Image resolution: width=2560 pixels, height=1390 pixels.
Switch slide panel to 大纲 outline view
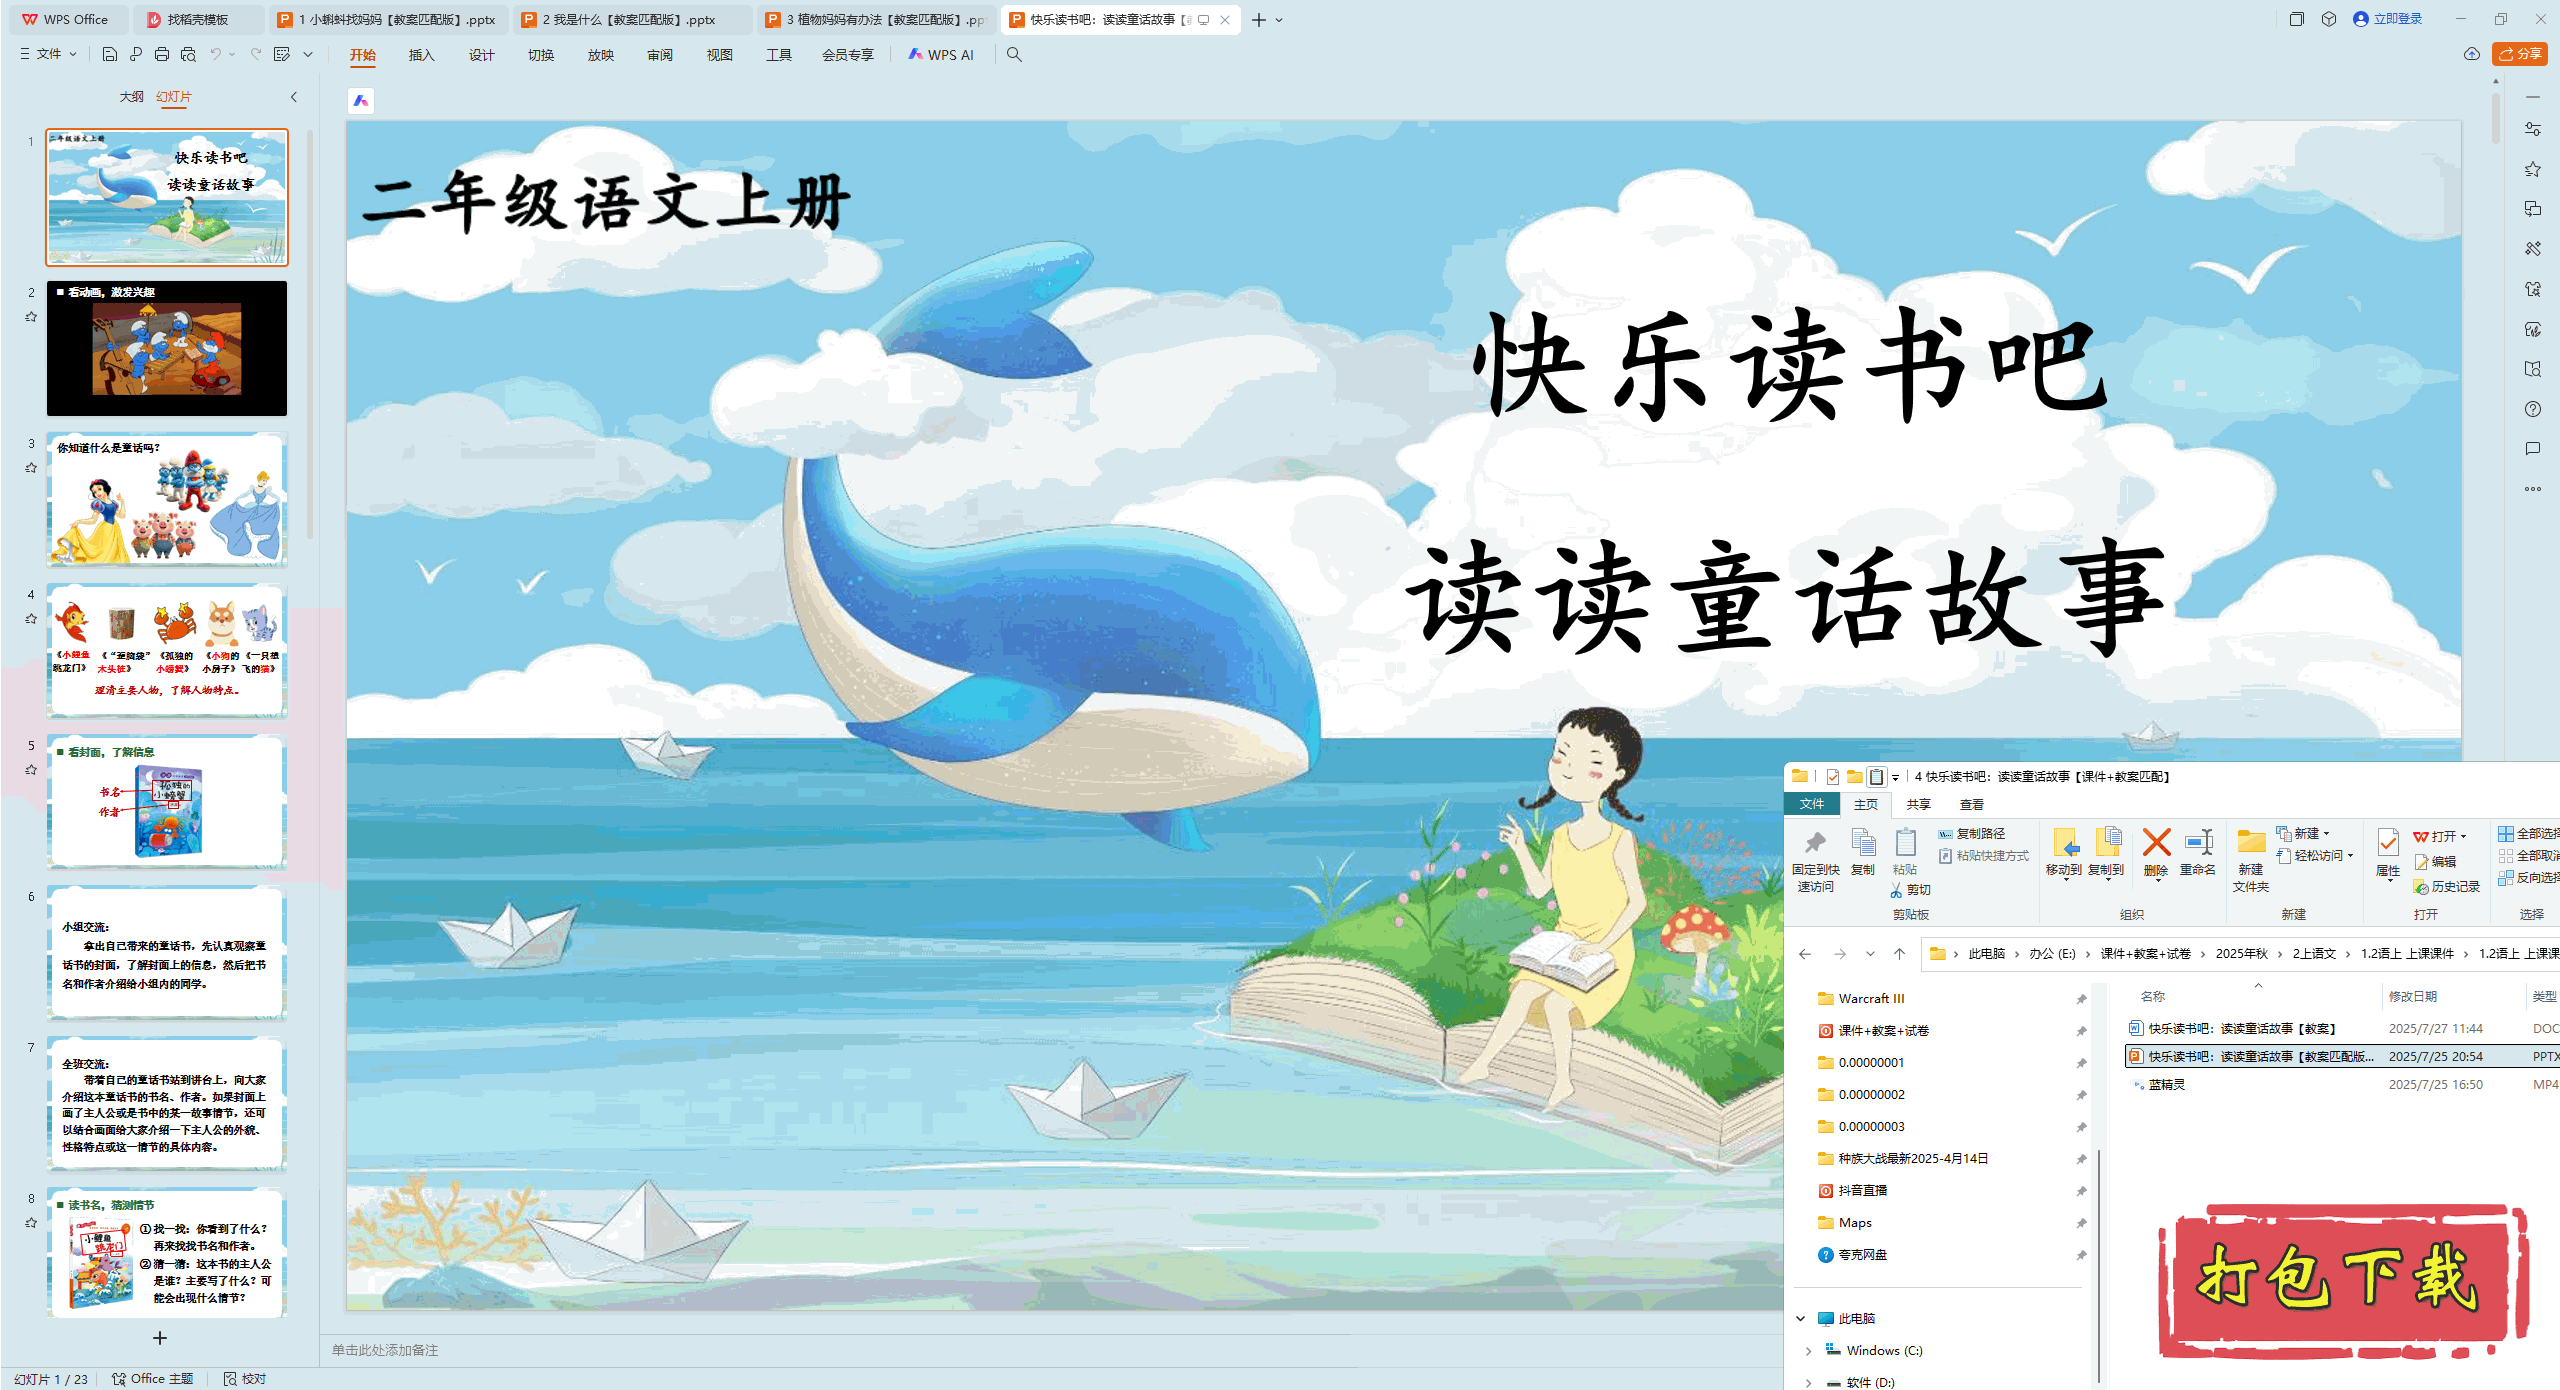[x=131, y=96]
